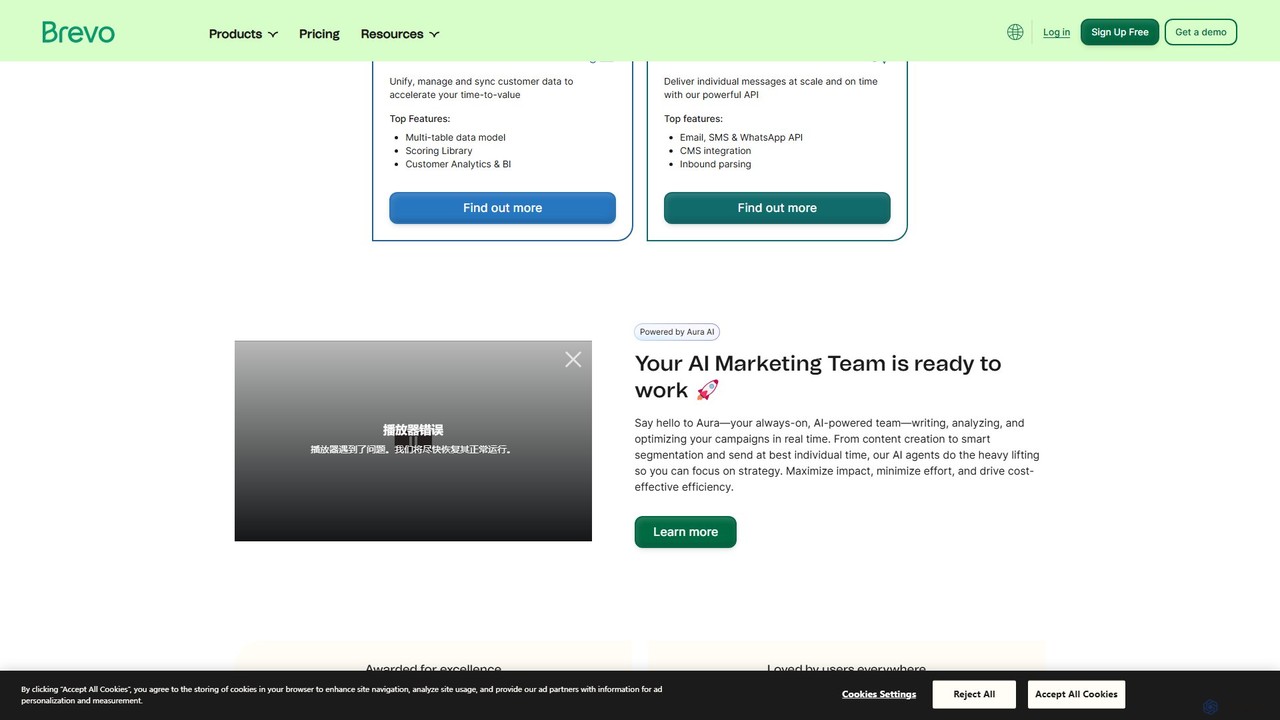
Task: Click Learn more about Aura AI
Action: pos(685,532)
